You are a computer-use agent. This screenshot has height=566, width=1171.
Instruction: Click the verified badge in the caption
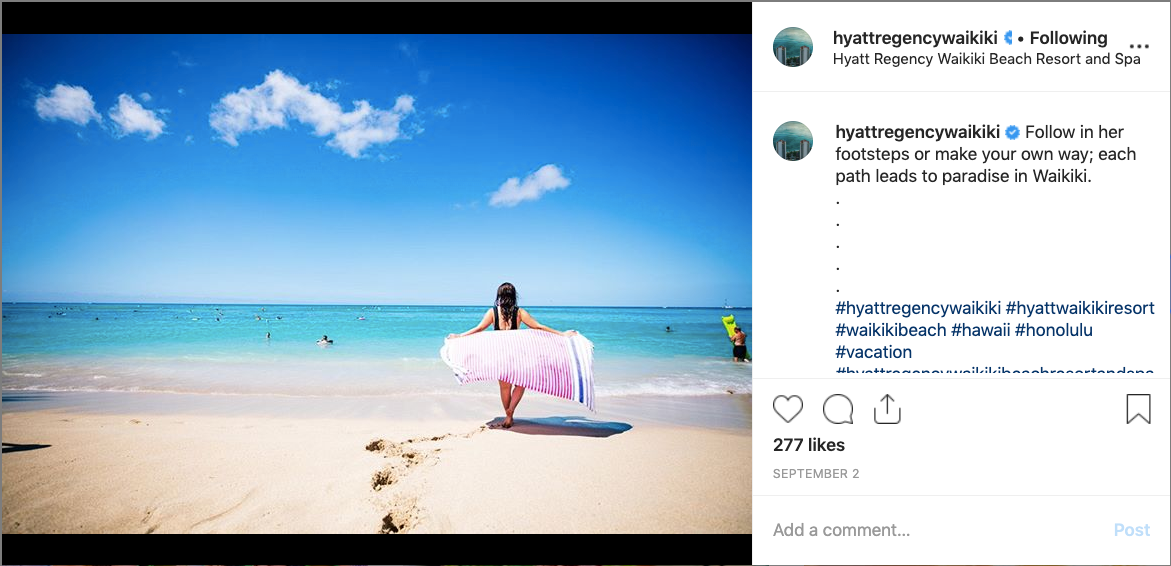(x=1013, y=133)
